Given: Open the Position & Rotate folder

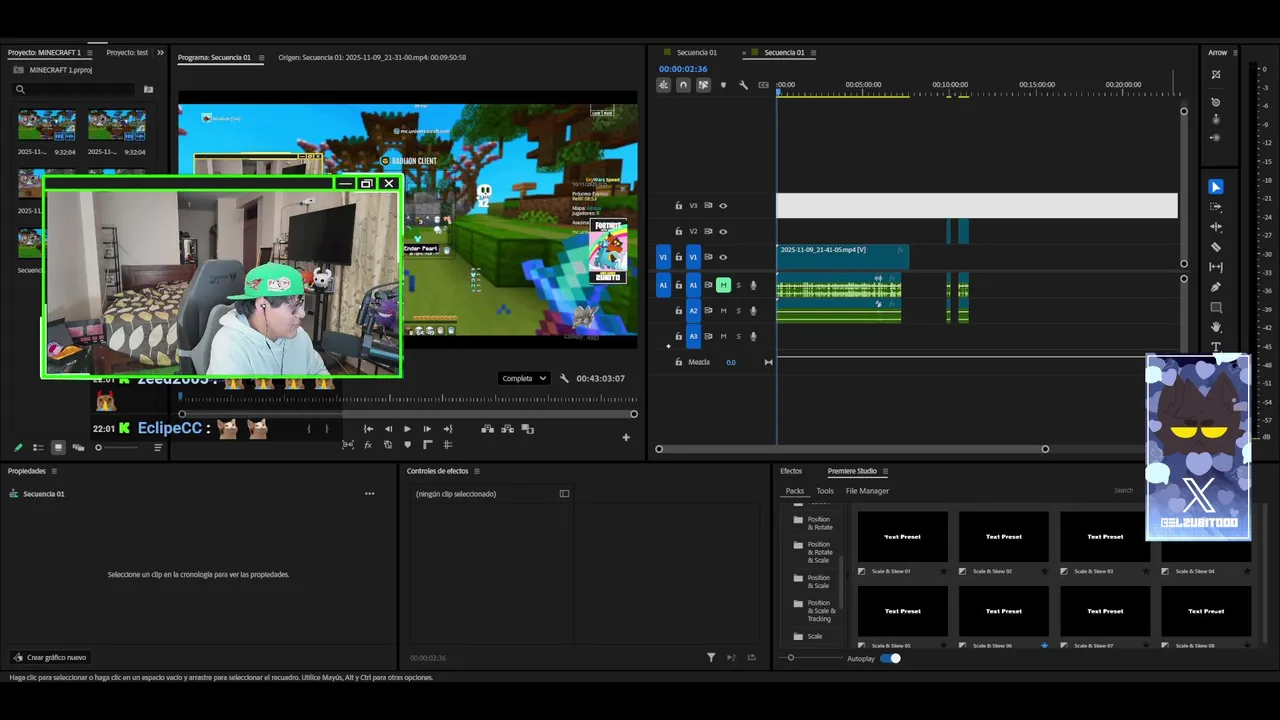Looking at the screenshot, I should click(x=812, y=523).
